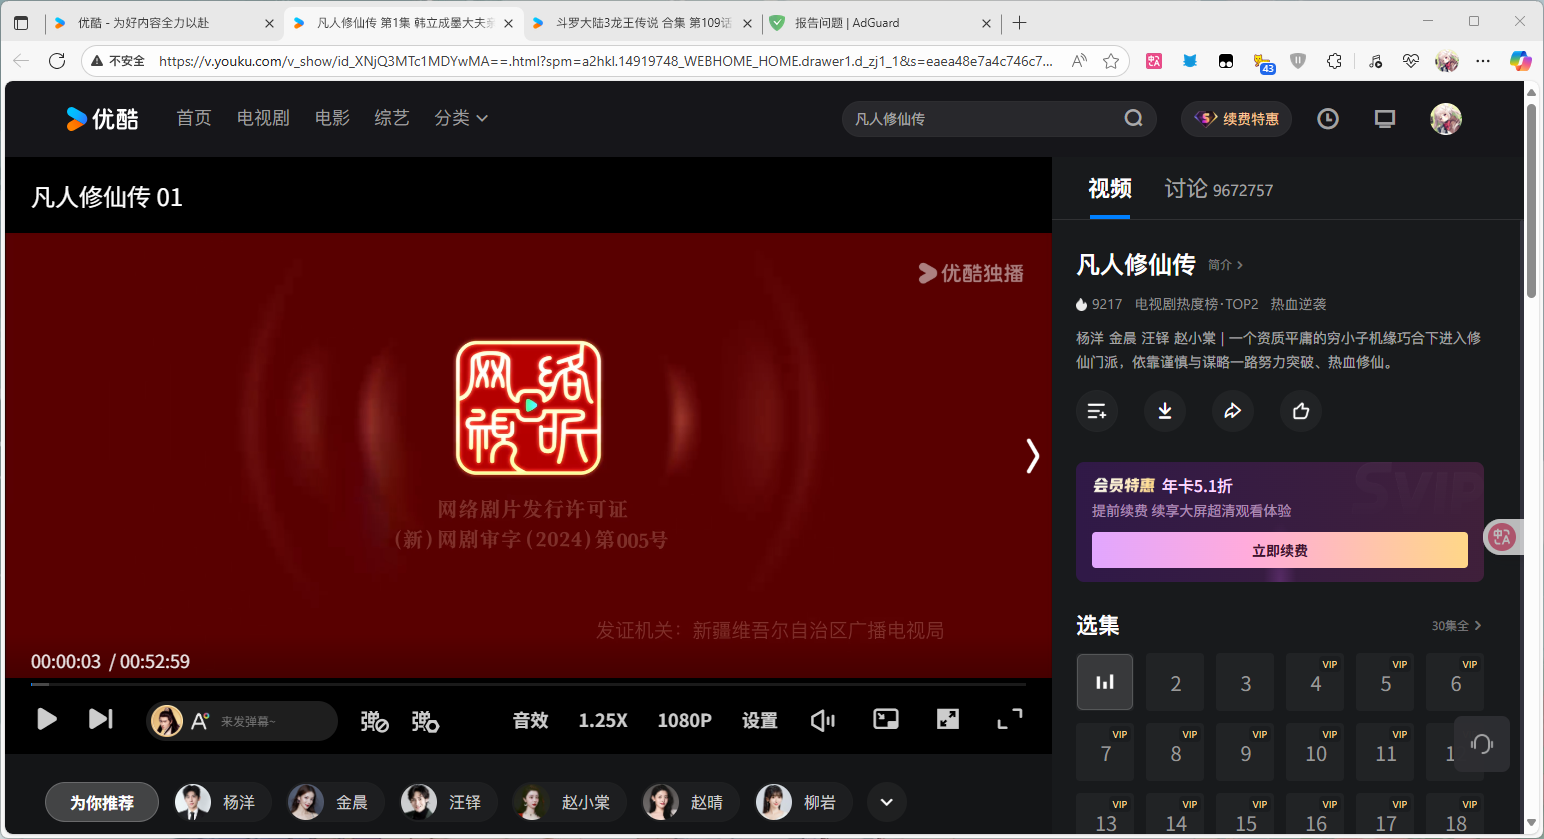Select the 为你推荐 recommendation chip
This screenshot has height=839, width=1544.
102,802
